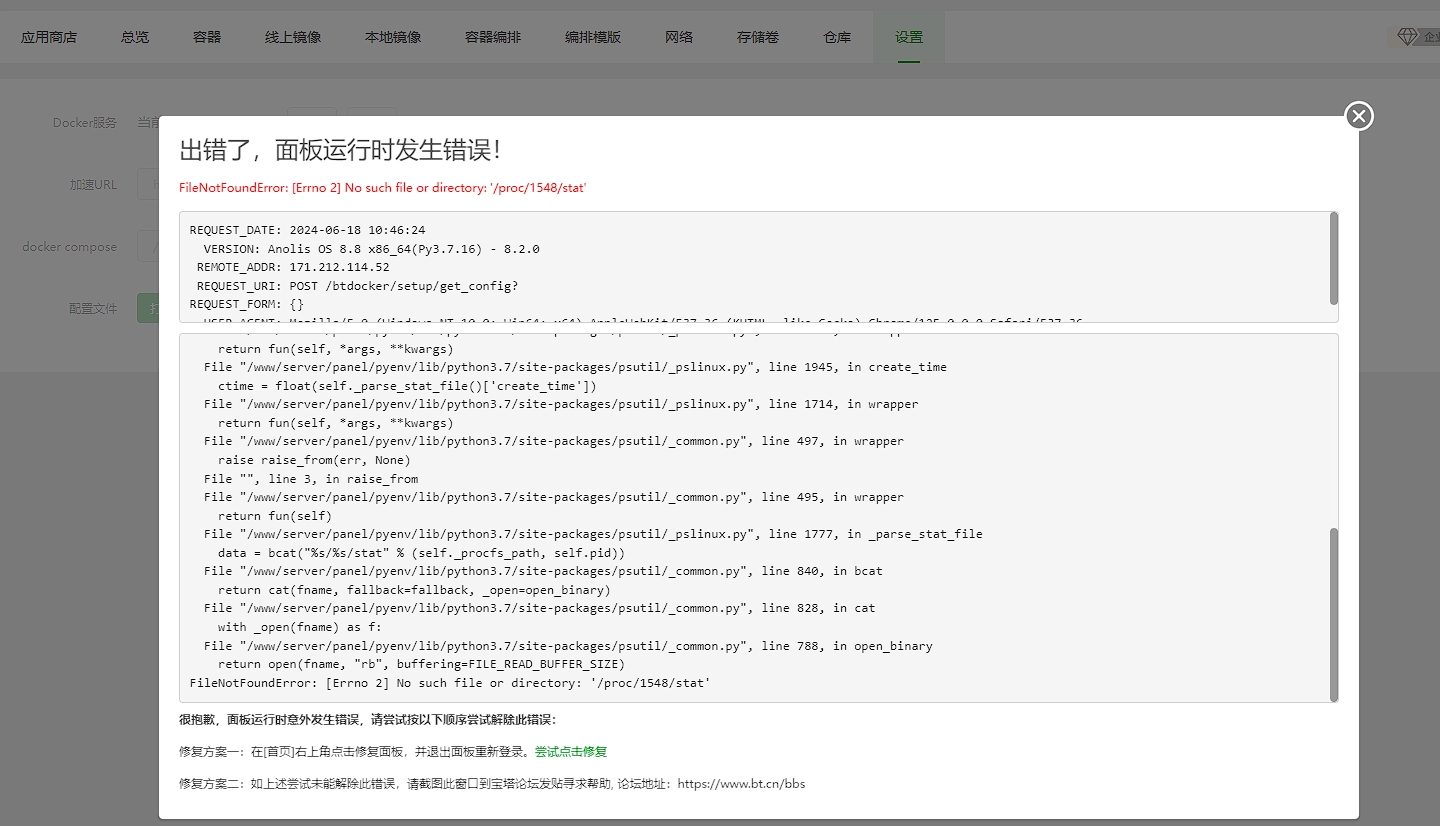Click the 'return open(fname, "rb"' line
The width and height of the screenshot is (1440, 826).
pos(421,664)
